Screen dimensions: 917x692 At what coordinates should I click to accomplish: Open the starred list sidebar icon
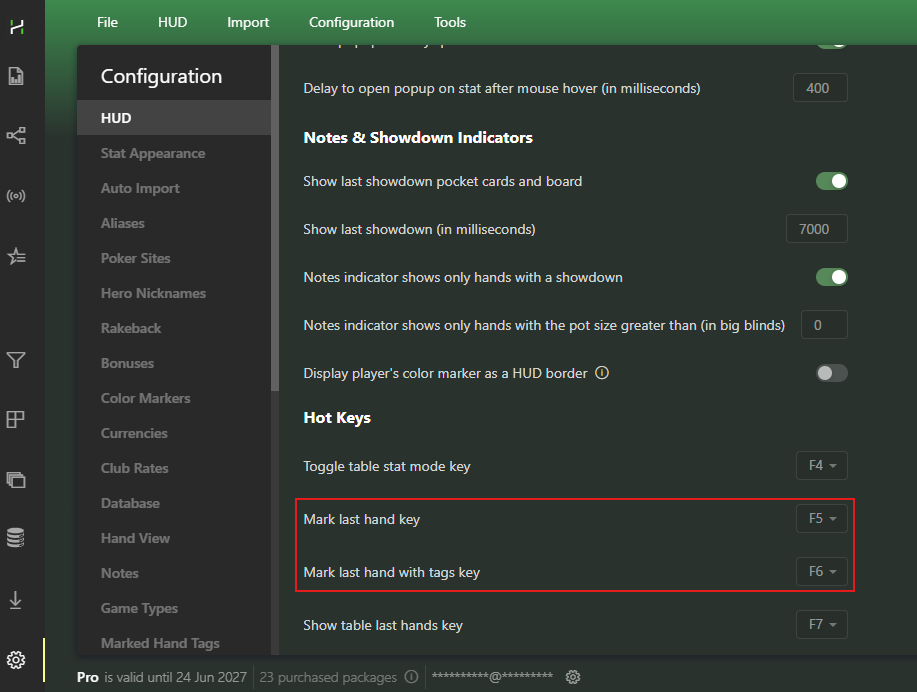click(16, 256)
